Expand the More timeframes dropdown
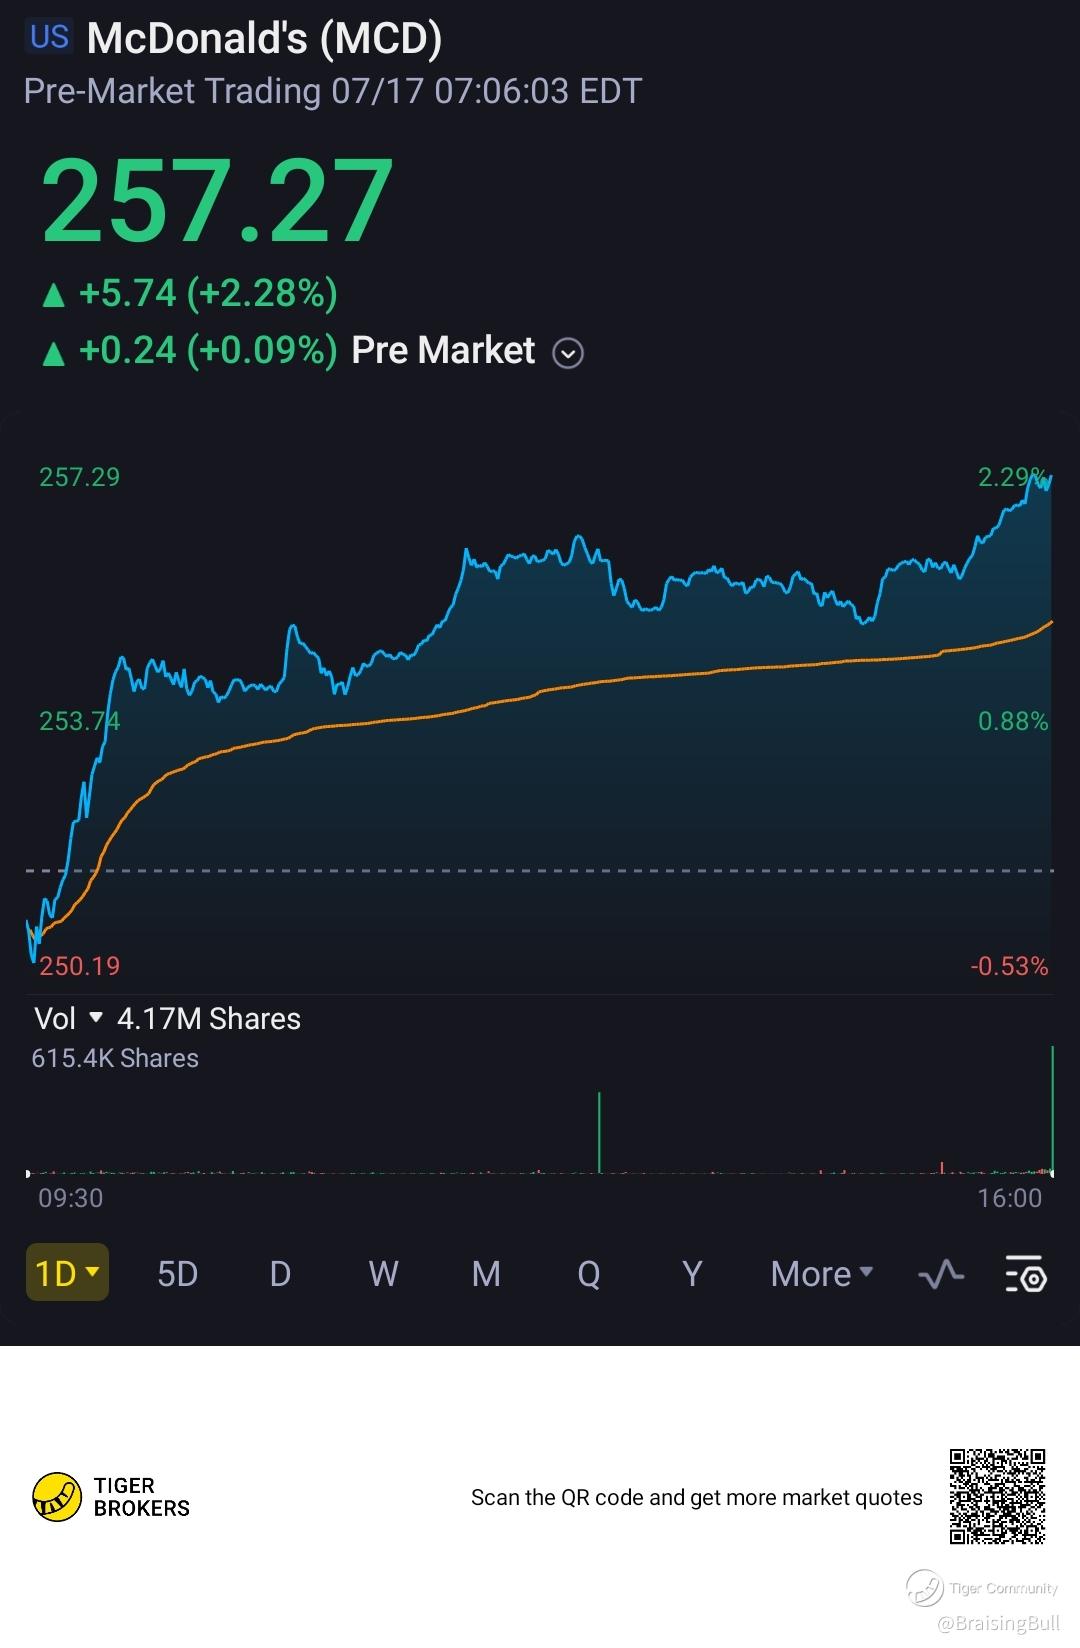Image resolution: width=1080 pixels, height=1648 pixels. (821, 1274)
